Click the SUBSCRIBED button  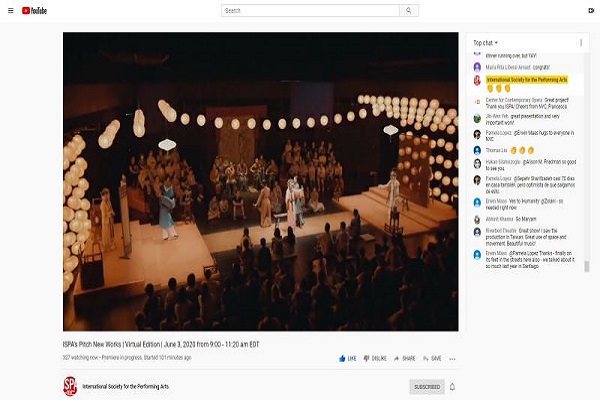[x=427, y=387]
